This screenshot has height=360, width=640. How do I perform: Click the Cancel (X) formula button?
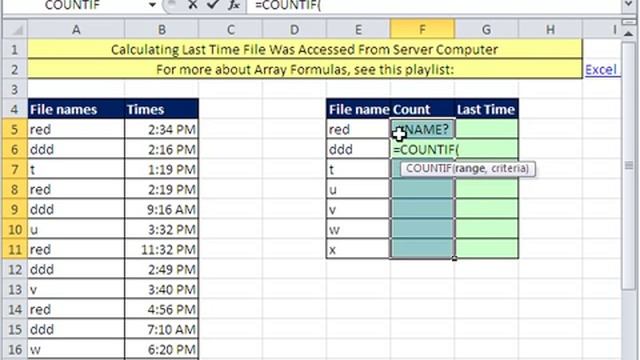193,5
